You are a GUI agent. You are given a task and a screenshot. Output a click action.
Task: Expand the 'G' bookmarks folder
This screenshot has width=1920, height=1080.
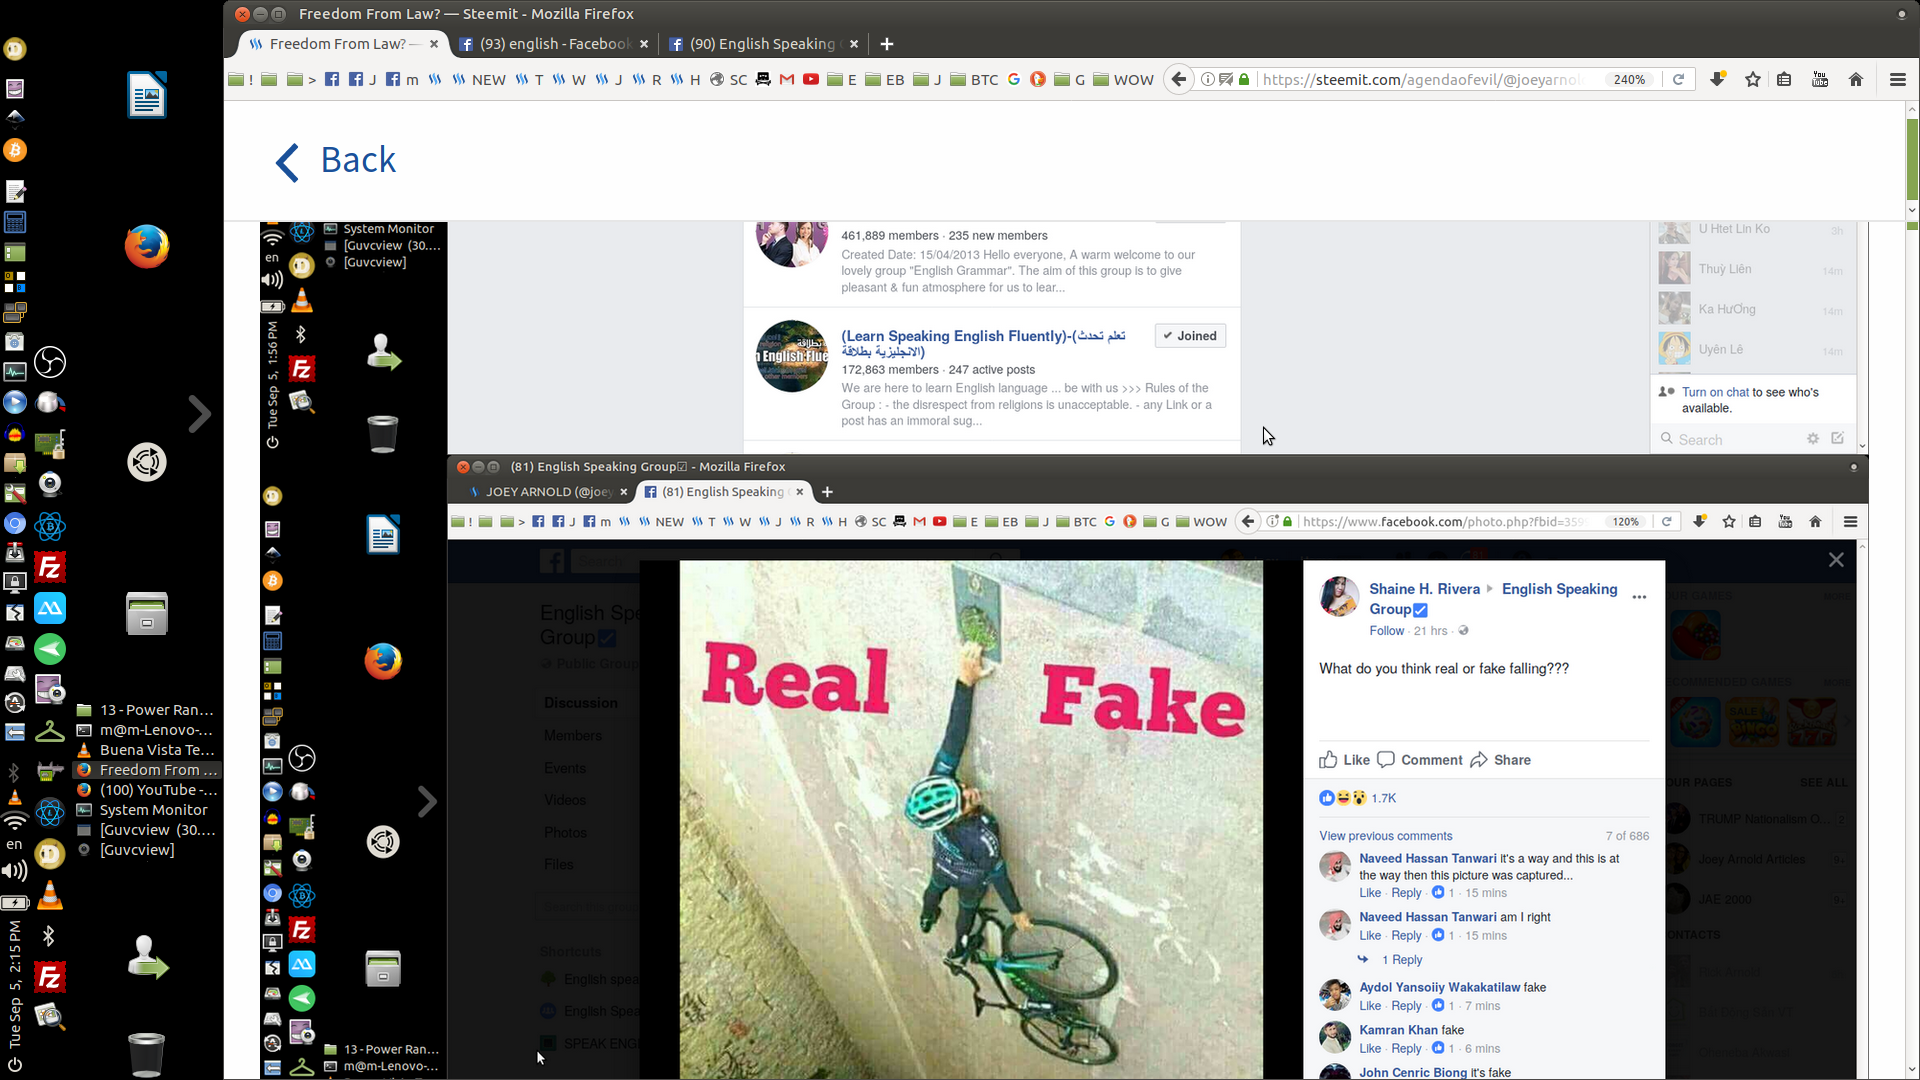1070,80
